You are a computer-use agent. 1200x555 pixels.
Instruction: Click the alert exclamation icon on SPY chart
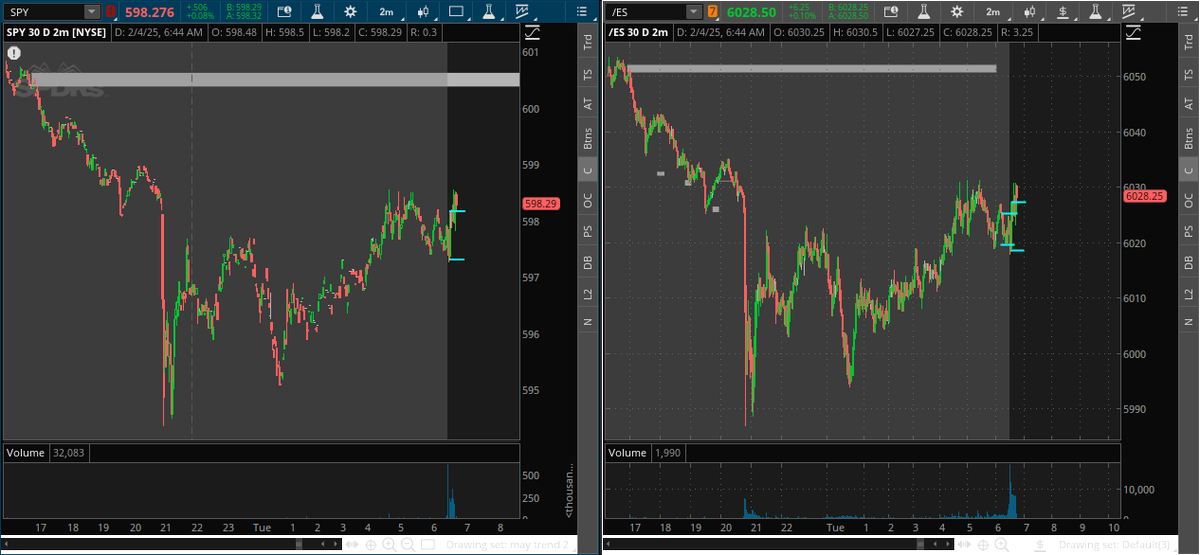tap(13, 51)
